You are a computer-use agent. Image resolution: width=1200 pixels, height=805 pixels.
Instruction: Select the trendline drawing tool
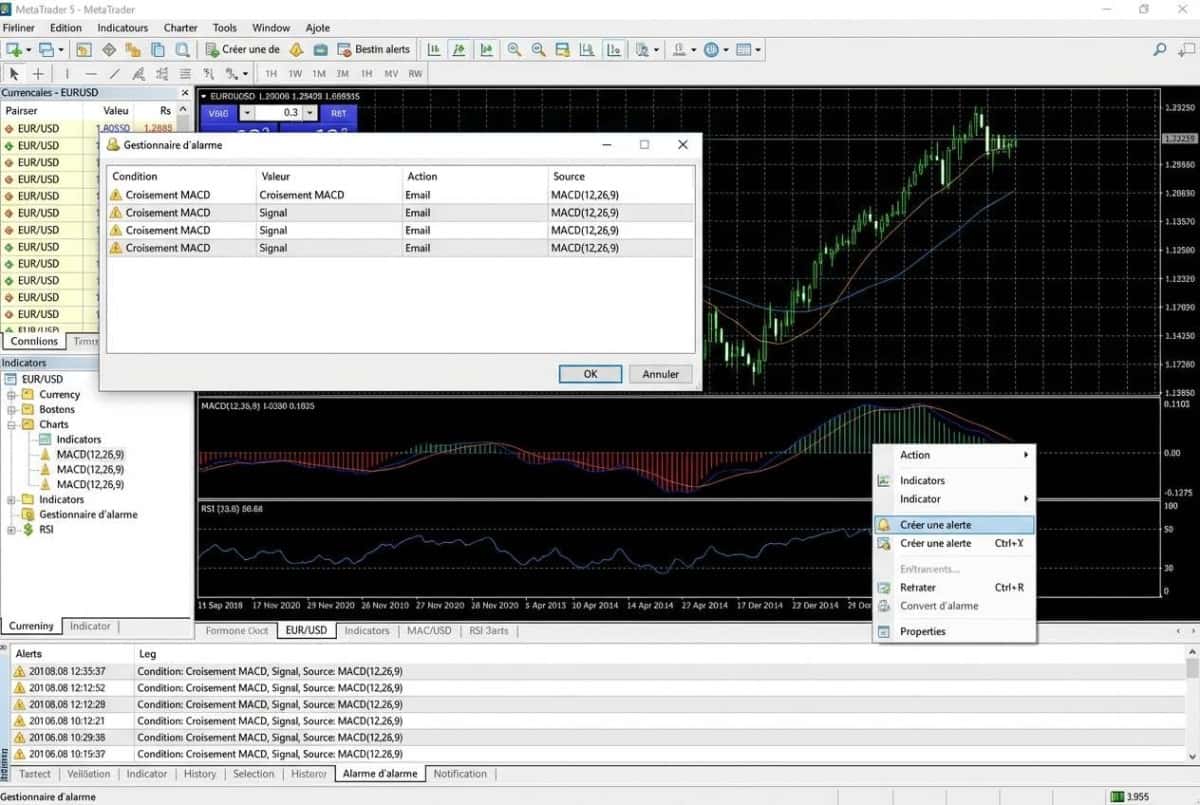115,73
